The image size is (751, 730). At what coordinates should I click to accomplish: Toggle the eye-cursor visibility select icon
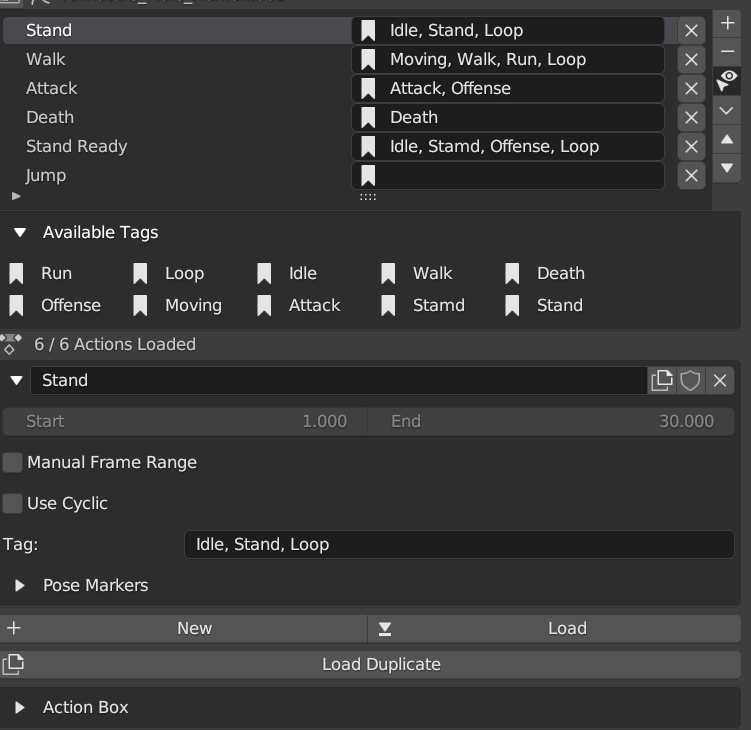[728, 80]
